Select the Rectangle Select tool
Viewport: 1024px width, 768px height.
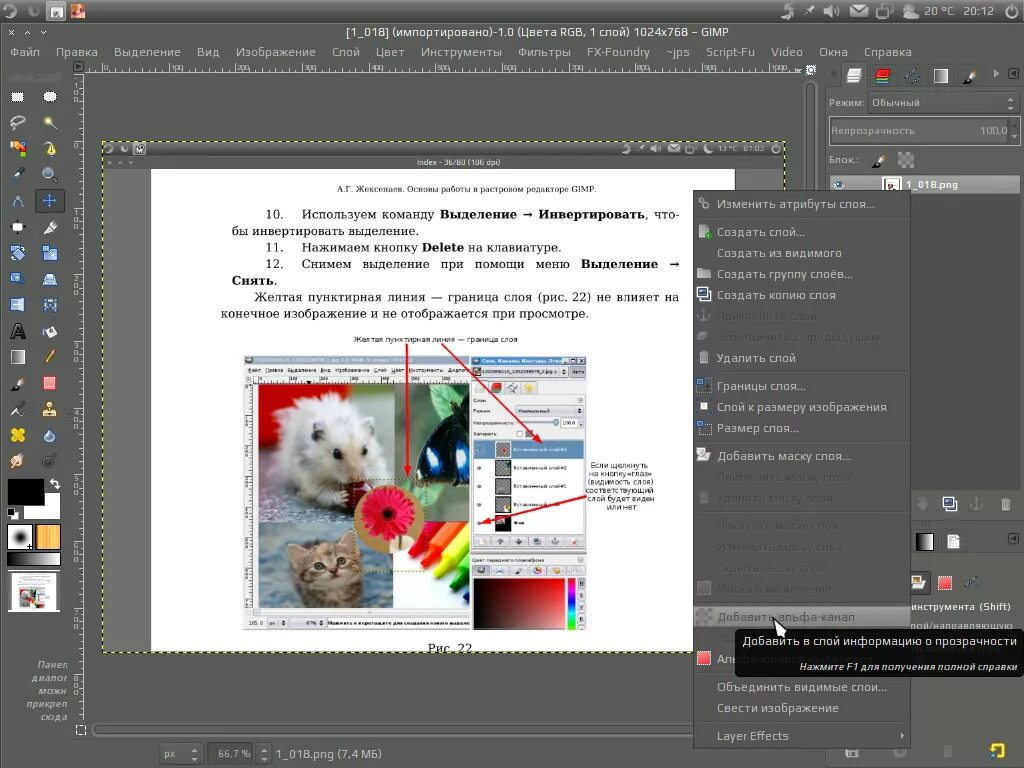(x=18, y=97)
